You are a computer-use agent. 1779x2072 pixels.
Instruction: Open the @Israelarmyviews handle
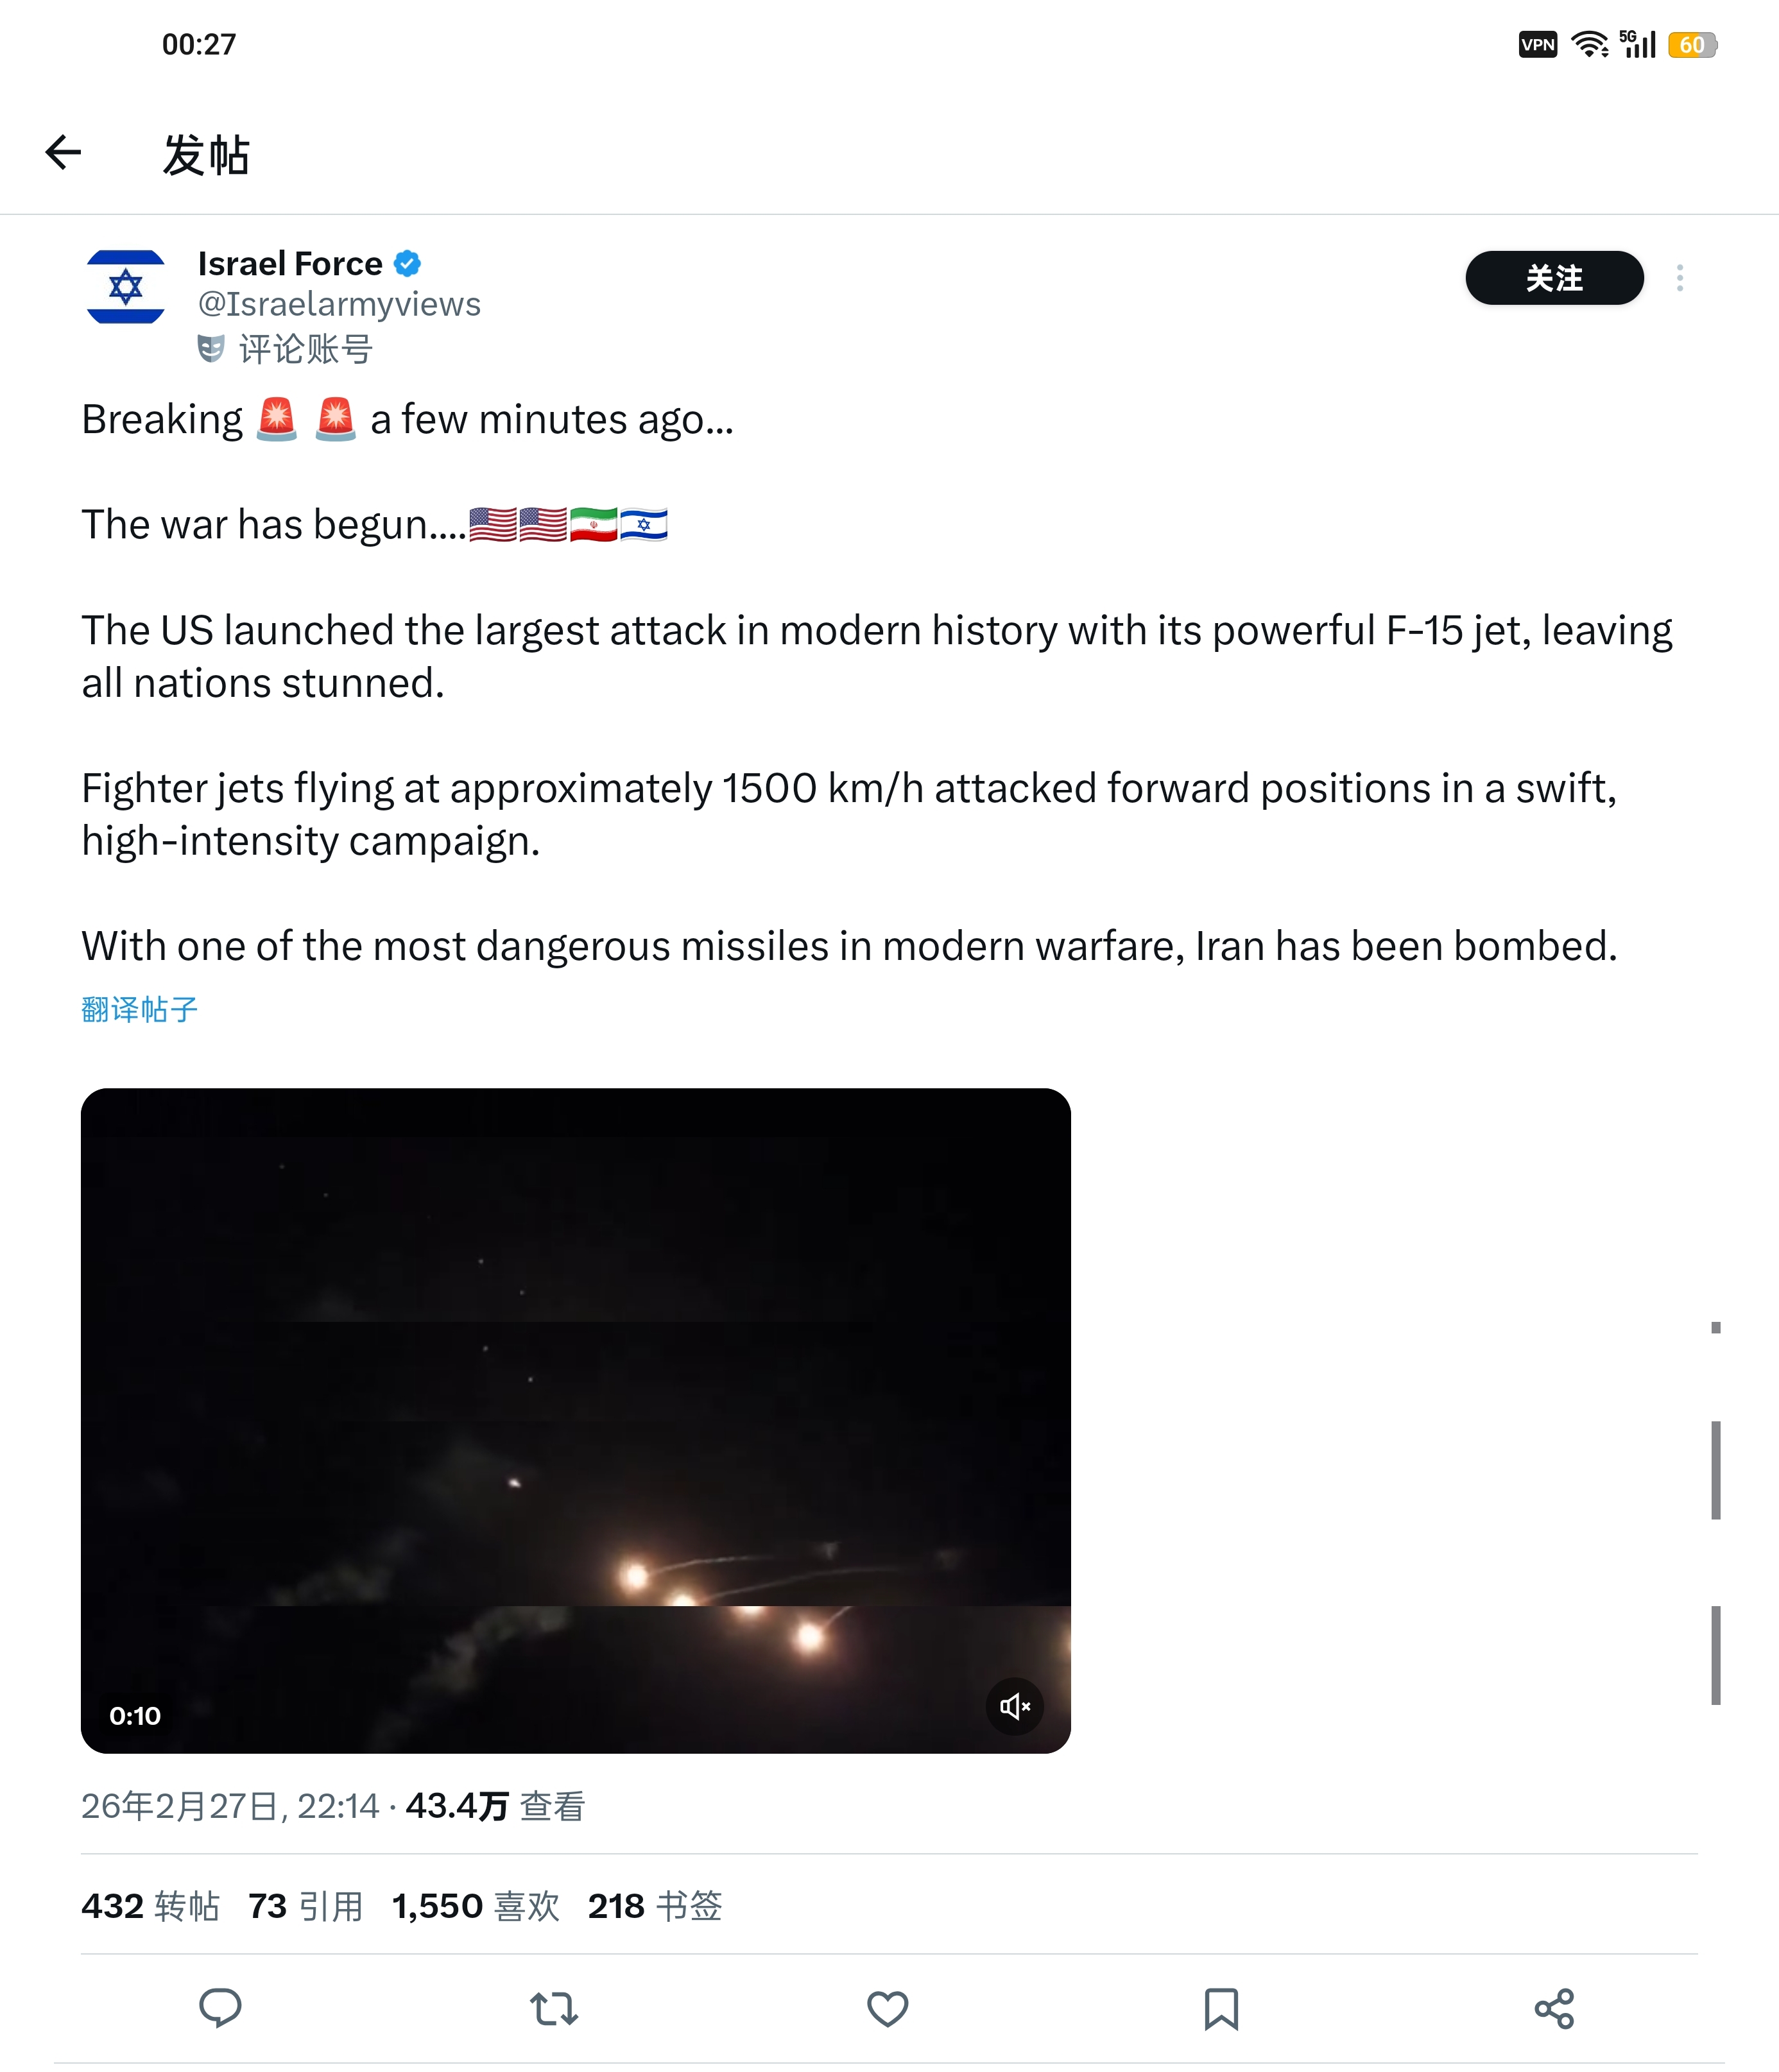pyautogui.click(x=339, y=304)
